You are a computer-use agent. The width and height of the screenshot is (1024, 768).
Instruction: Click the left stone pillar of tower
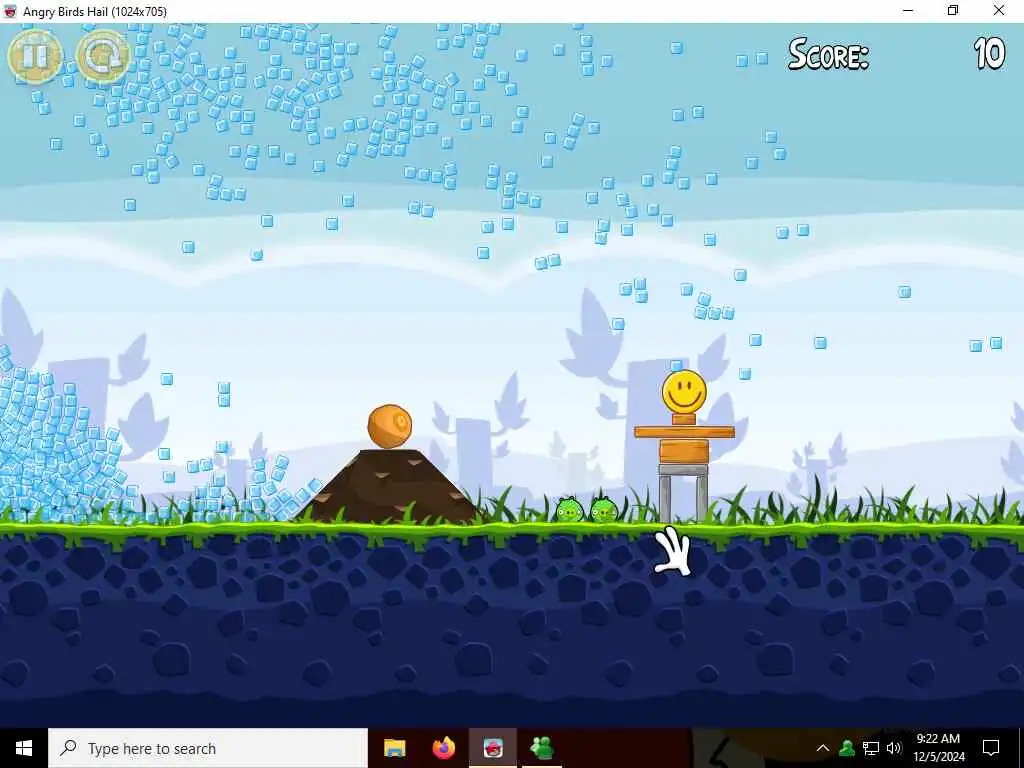click(x=665, y=499)
